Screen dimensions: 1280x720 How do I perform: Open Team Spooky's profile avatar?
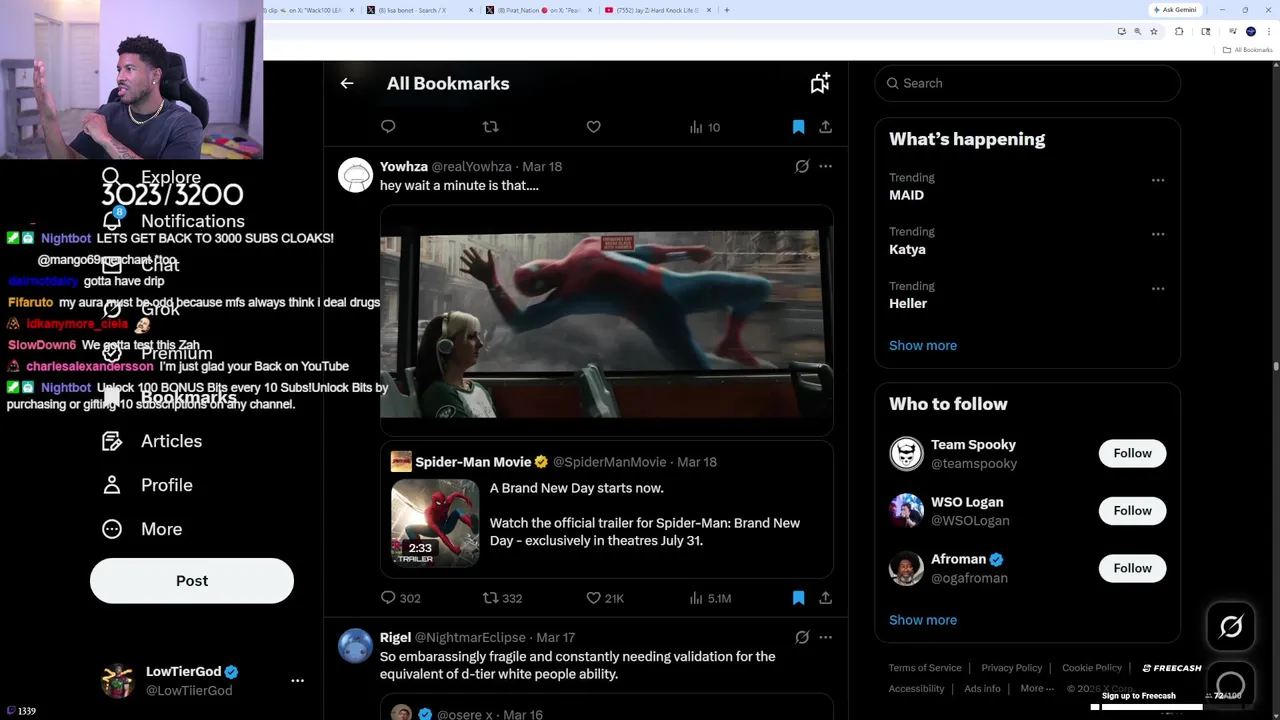pos(906,454)
